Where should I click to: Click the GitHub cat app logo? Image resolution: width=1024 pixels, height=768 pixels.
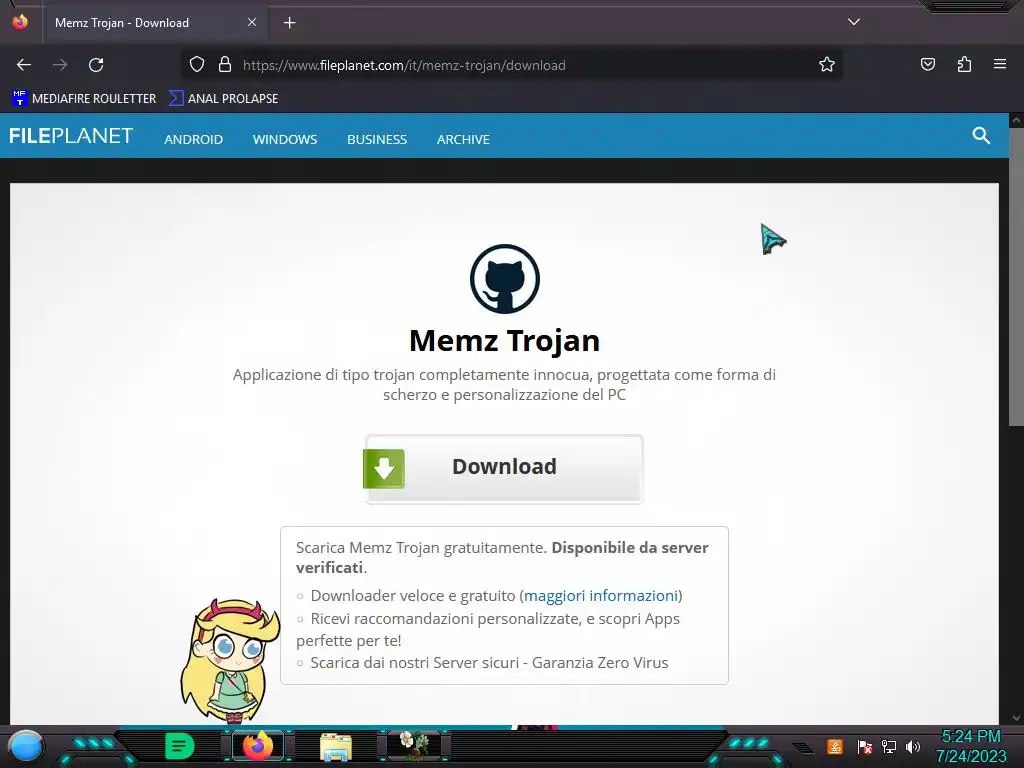[x=504, y=279]
